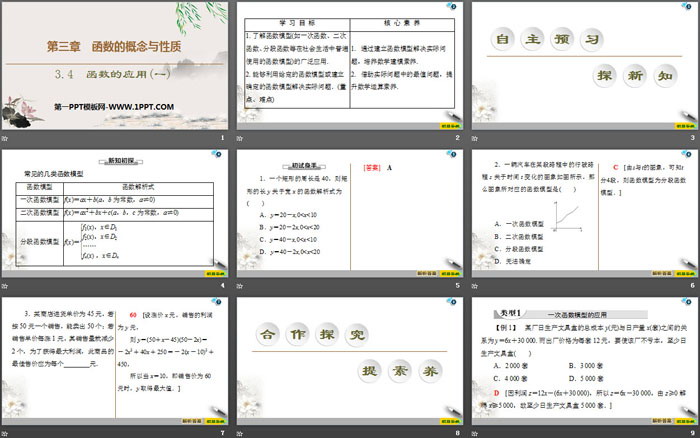
Task: Click blue round icon atop slide 6
Action: pyautogui.click(x=687, y=154)
